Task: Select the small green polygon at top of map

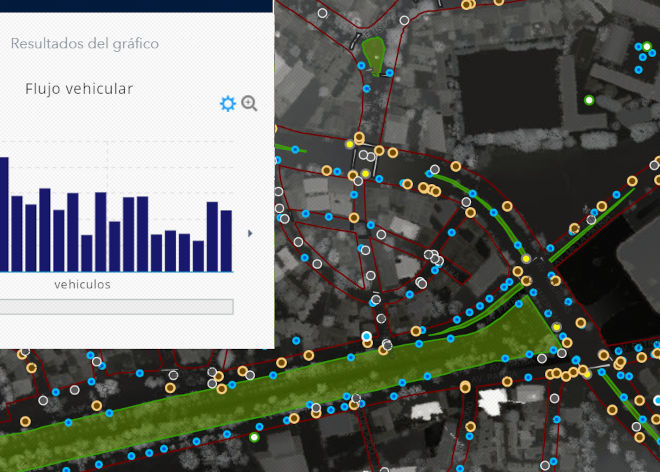Action: 375,55
